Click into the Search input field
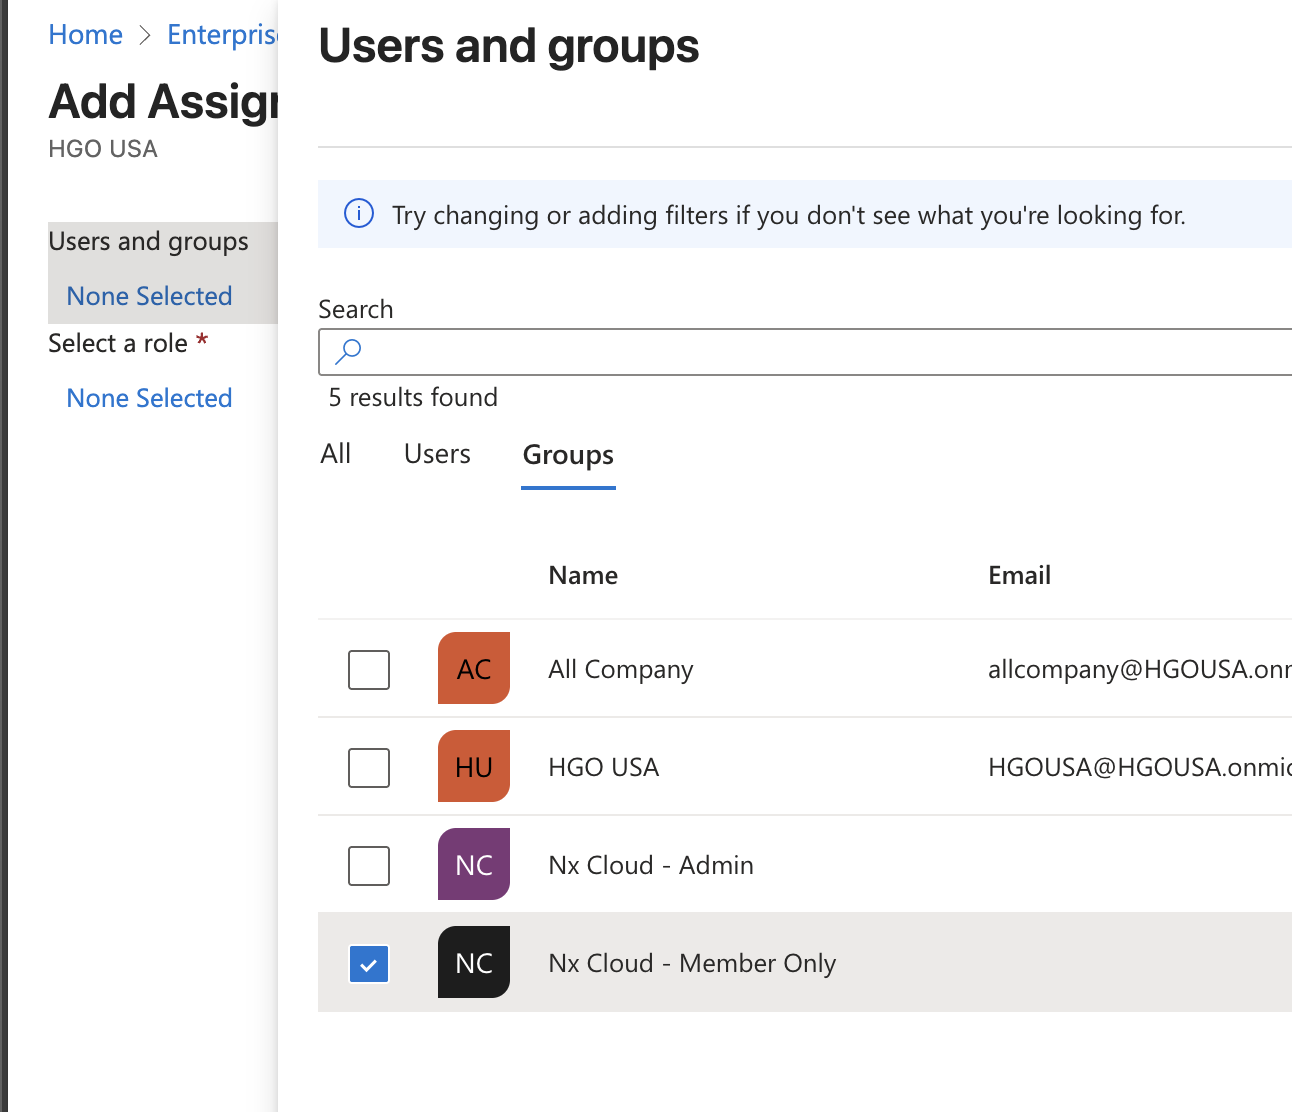This screenshot has width=1292, height=1112. (805, 352)
